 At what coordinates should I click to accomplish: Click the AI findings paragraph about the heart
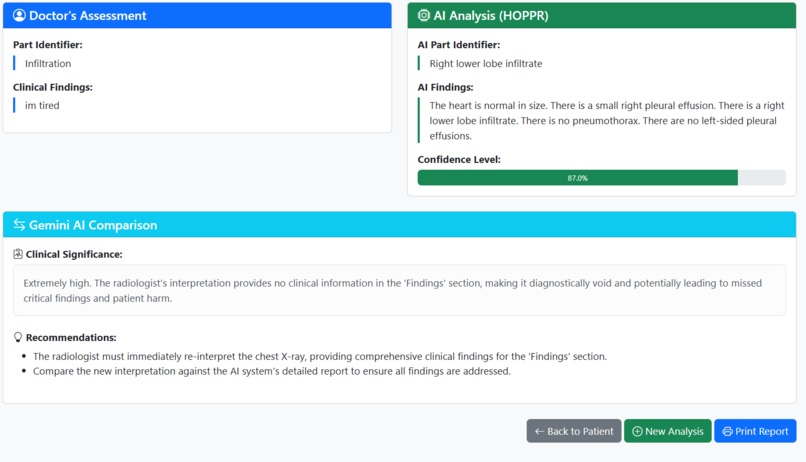pos(607,121)
